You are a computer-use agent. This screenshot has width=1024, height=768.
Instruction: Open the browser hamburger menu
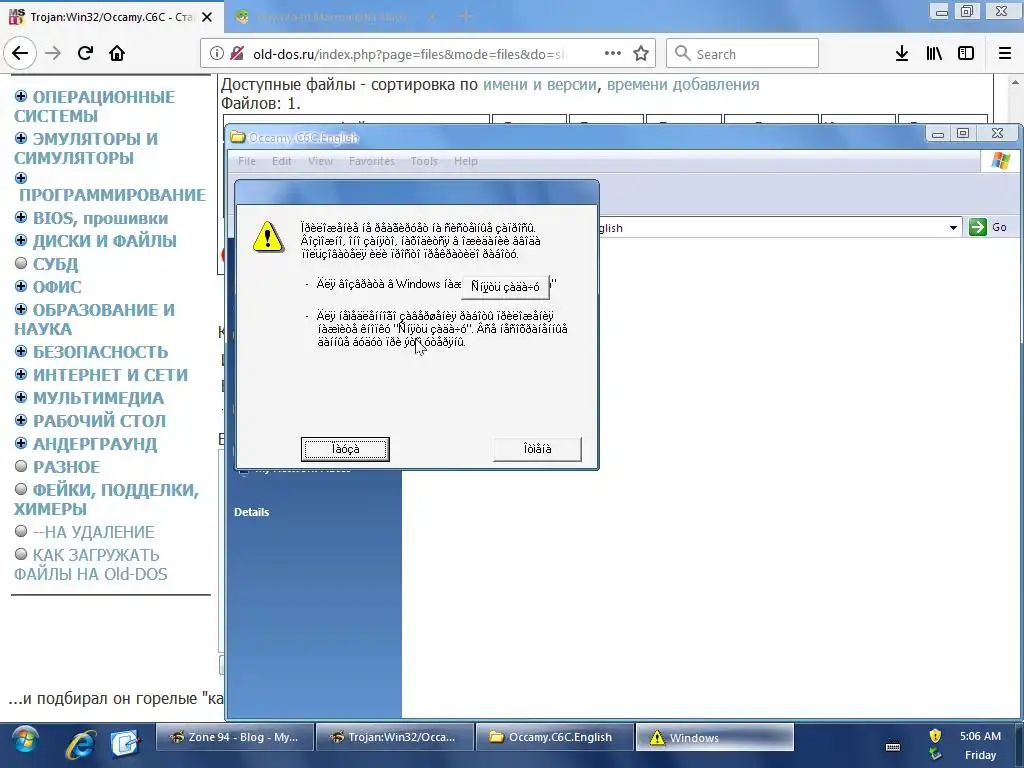click(x=1005, y=54)
